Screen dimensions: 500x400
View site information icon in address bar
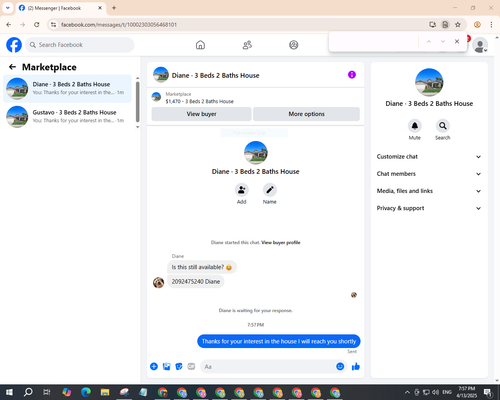tap(54, 25)
